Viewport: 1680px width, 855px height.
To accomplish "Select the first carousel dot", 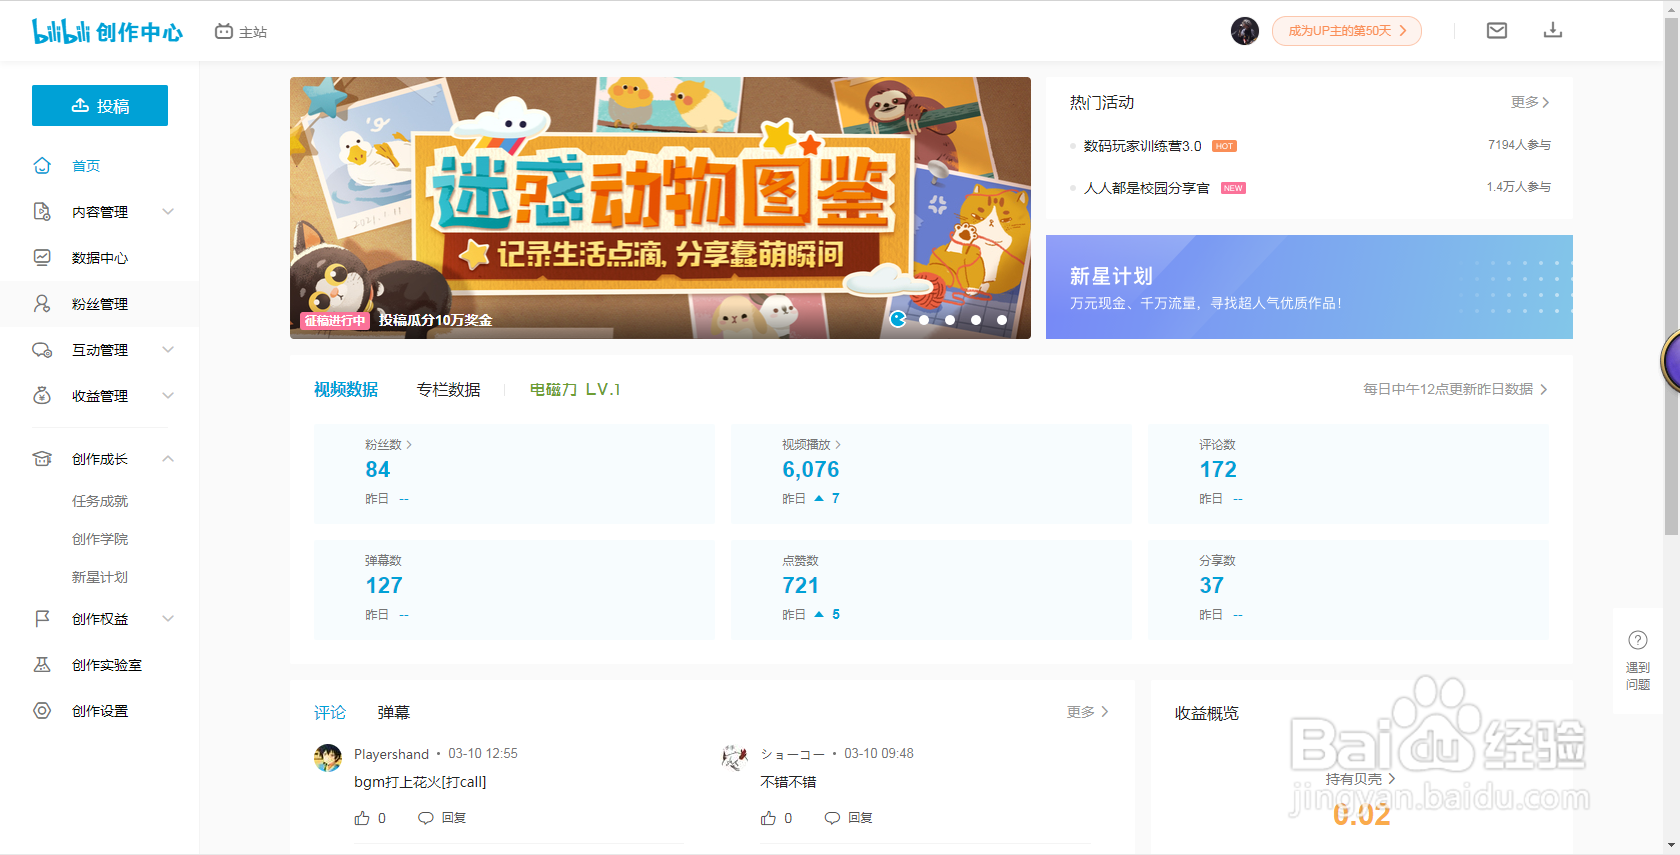I will [898, 319].
